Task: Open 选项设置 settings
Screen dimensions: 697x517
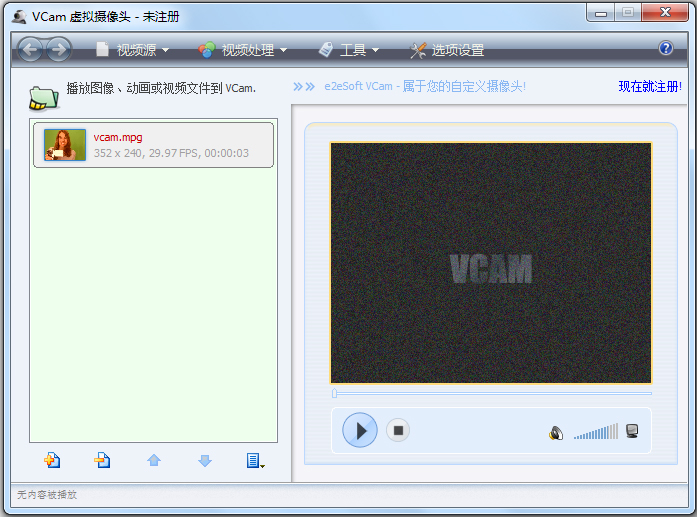Action: tap(447, 50)
